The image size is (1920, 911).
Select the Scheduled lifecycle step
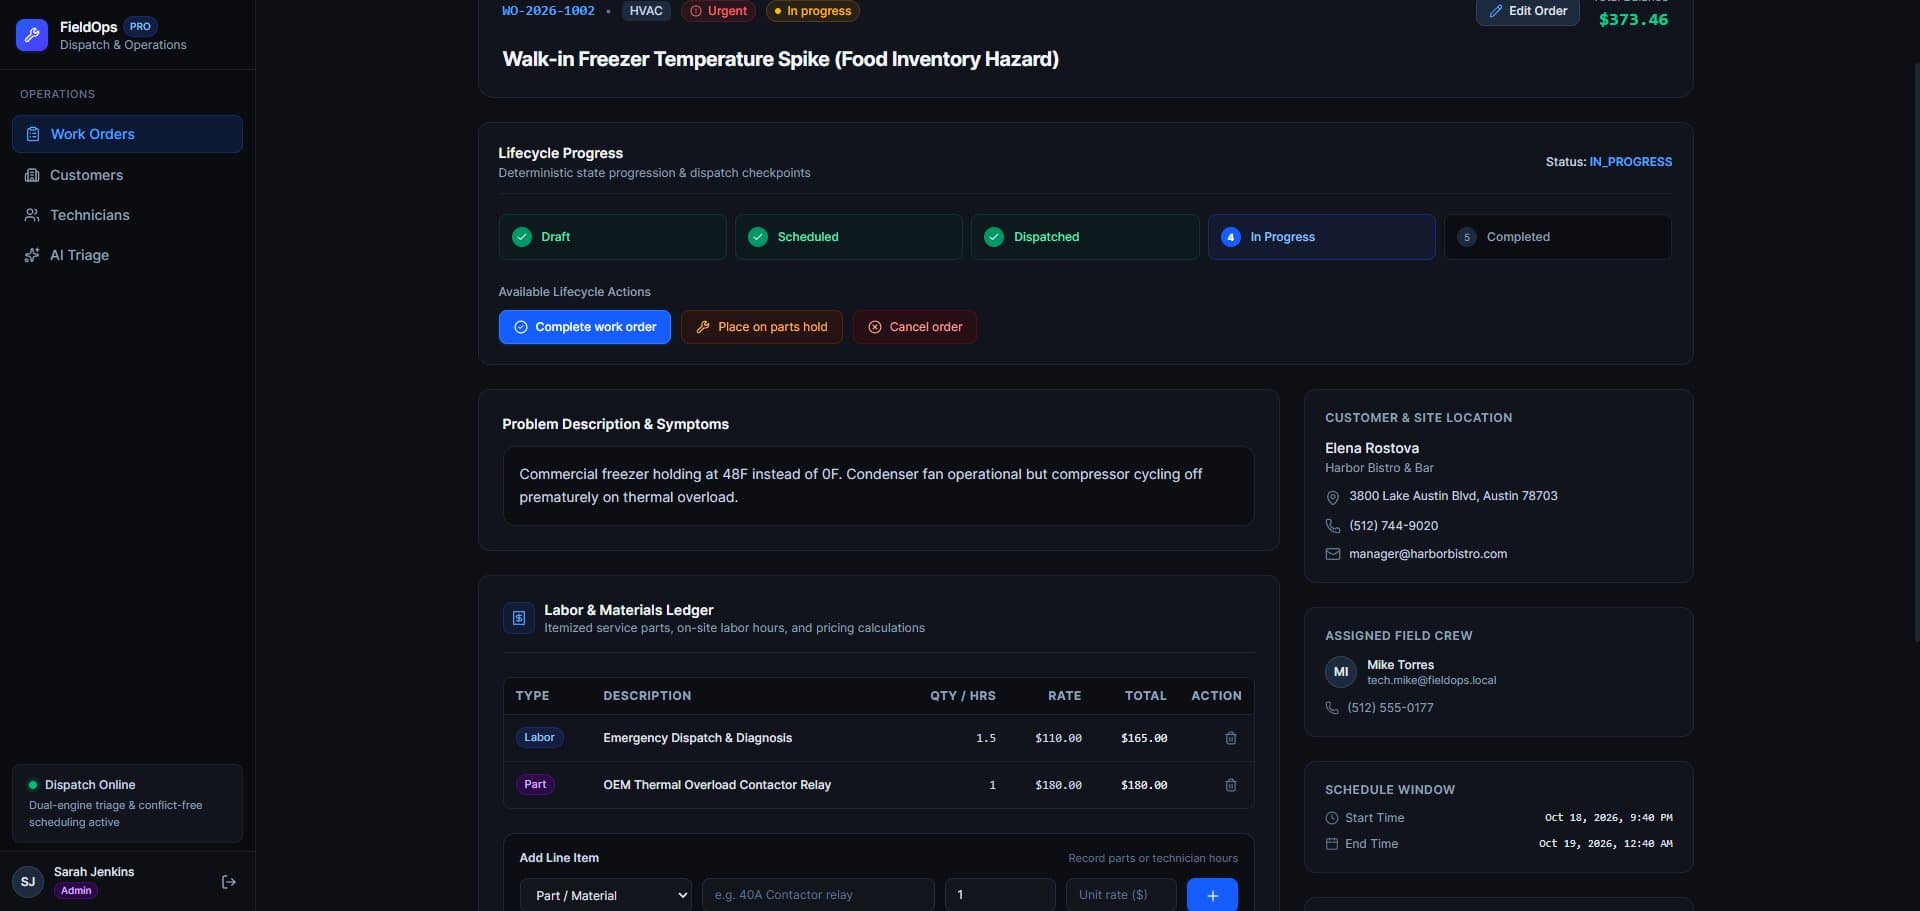tap(849, 237)
